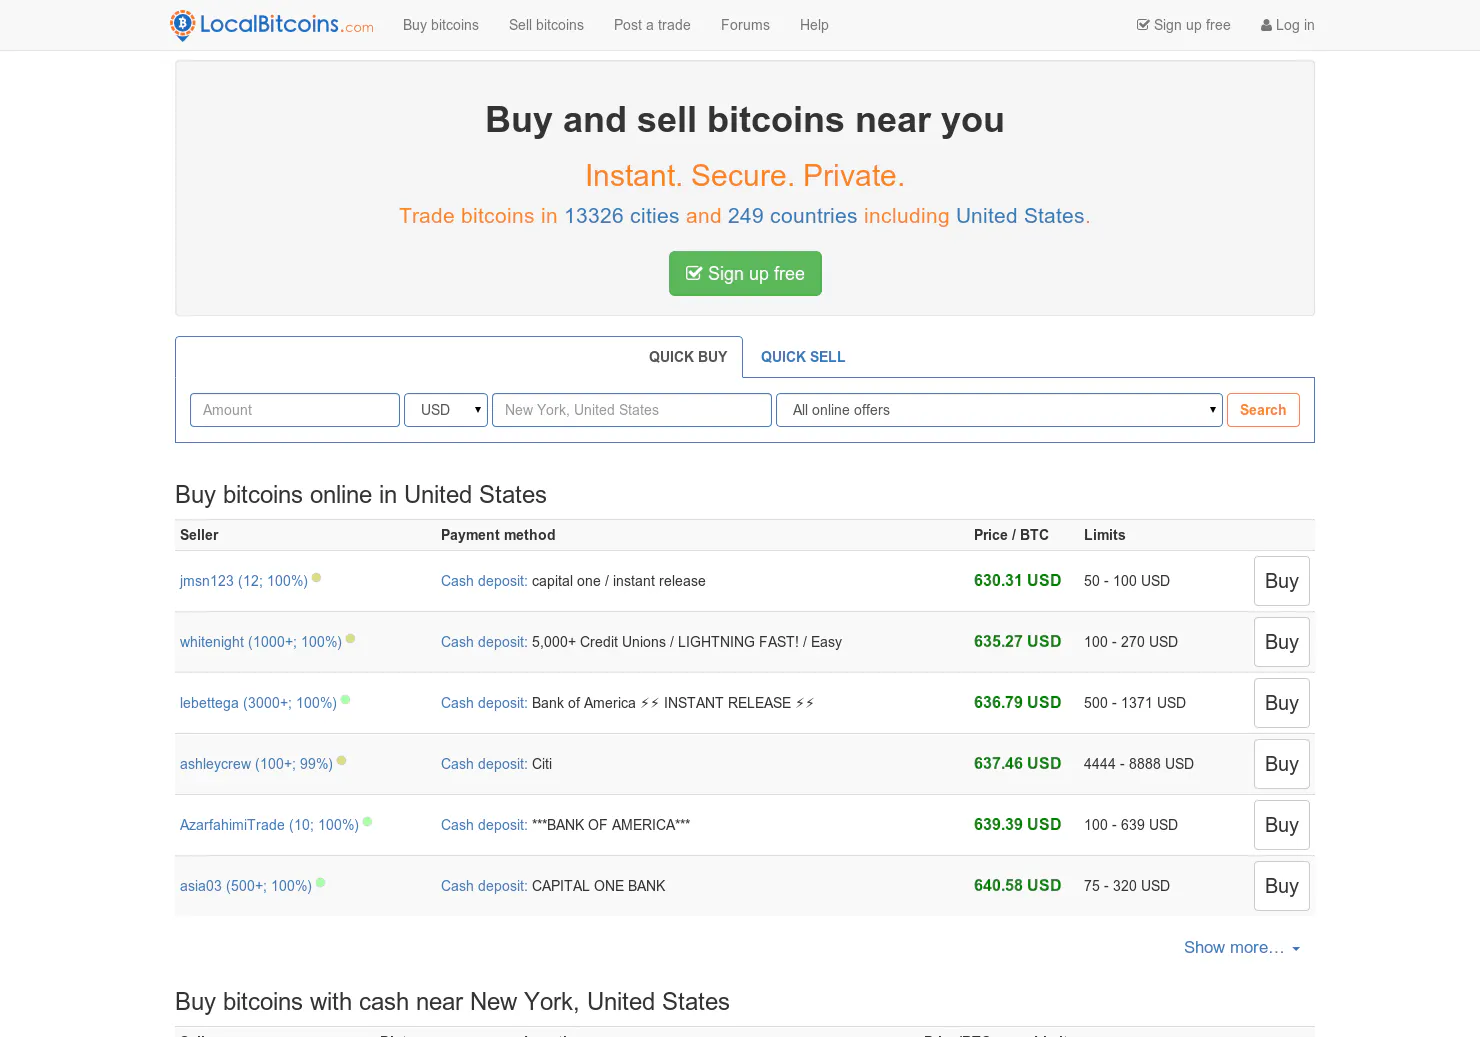Open seller whitenight profile
The width and height of the screenshot is (1480, 1037).
[x=261, y=642]
